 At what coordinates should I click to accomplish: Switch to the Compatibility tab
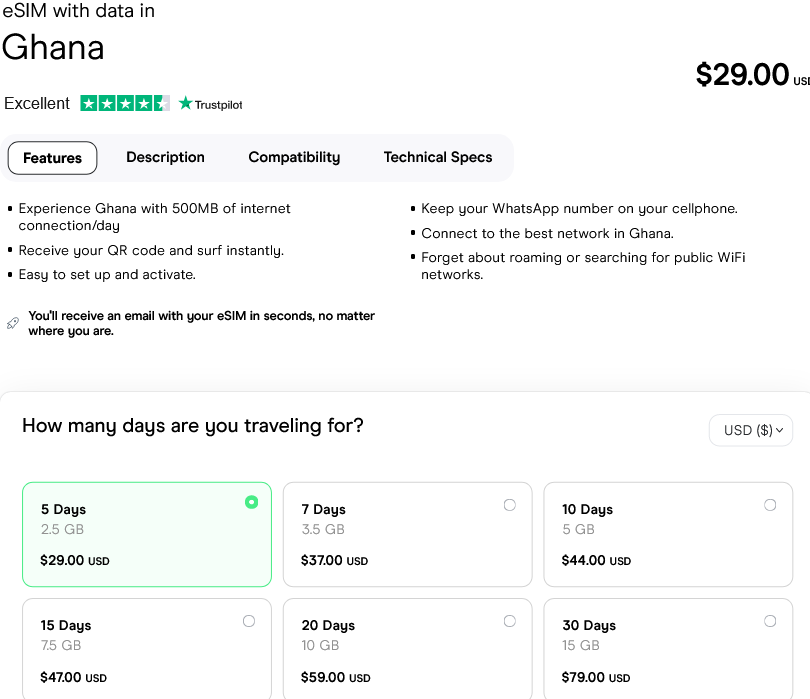(x=294, y=157)
